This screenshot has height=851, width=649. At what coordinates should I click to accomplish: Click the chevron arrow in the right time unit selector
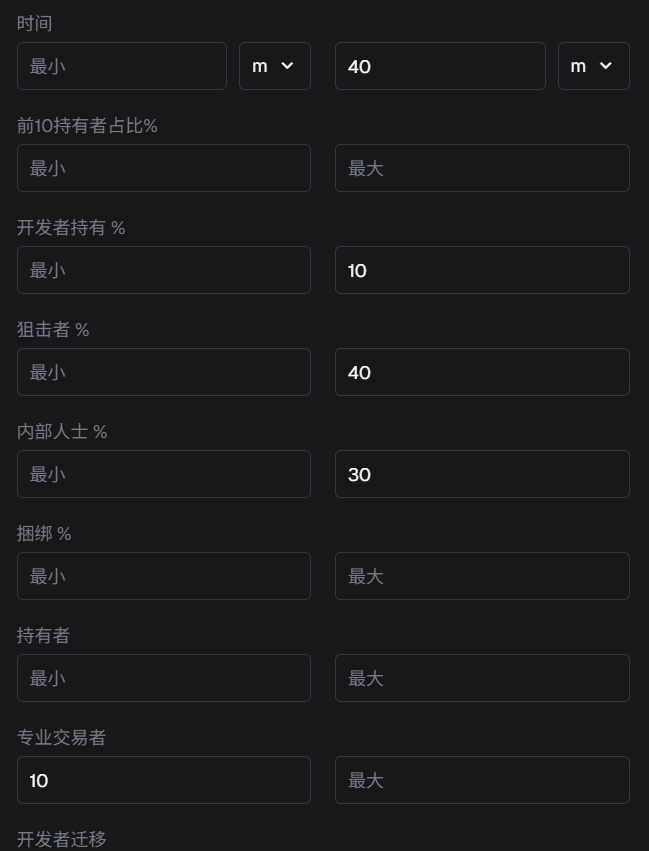pyautogui.click(x=606, y=66)
